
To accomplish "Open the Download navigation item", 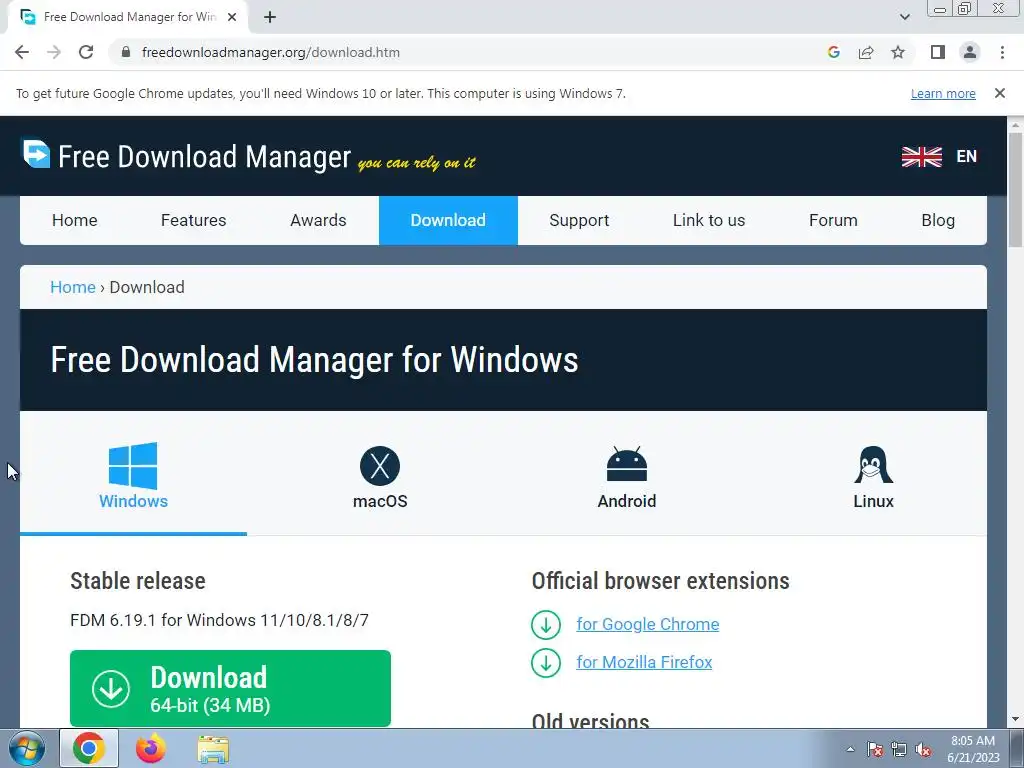I will (448, 221).
